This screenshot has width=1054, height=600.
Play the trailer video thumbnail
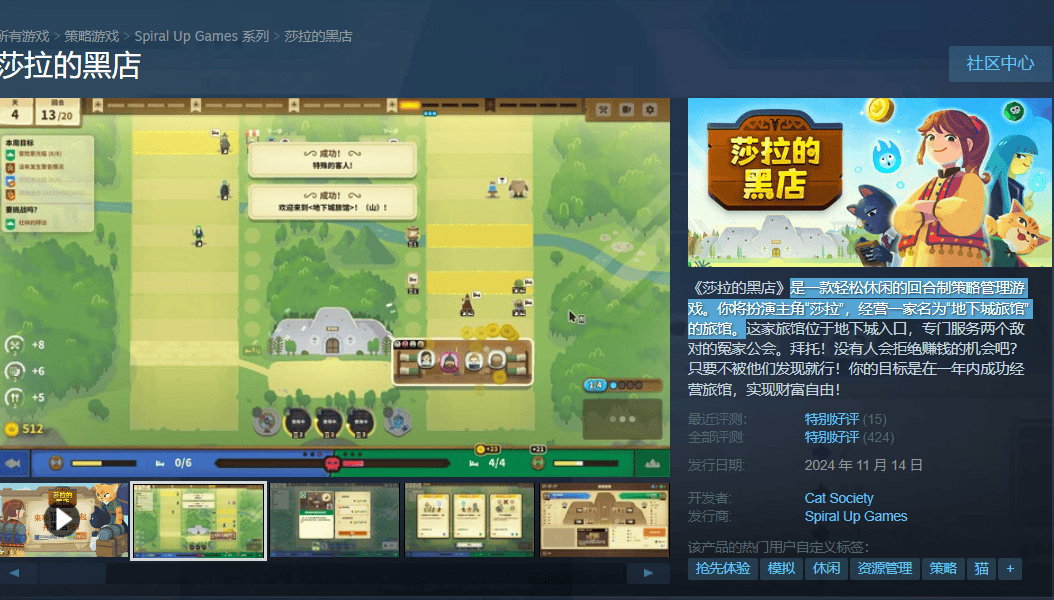click(x=63, y=519)
